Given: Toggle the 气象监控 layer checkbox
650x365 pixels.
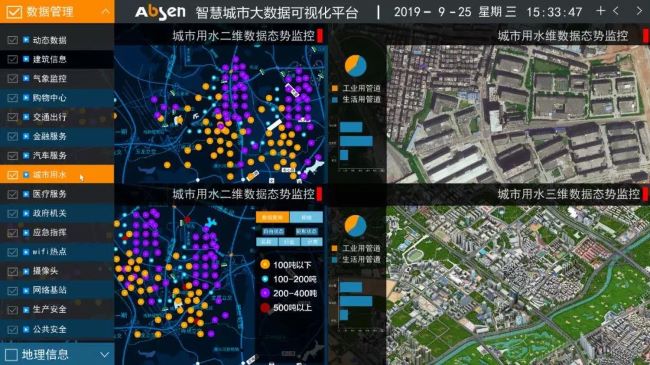Looking at the screenshot, I should [12, 78].
